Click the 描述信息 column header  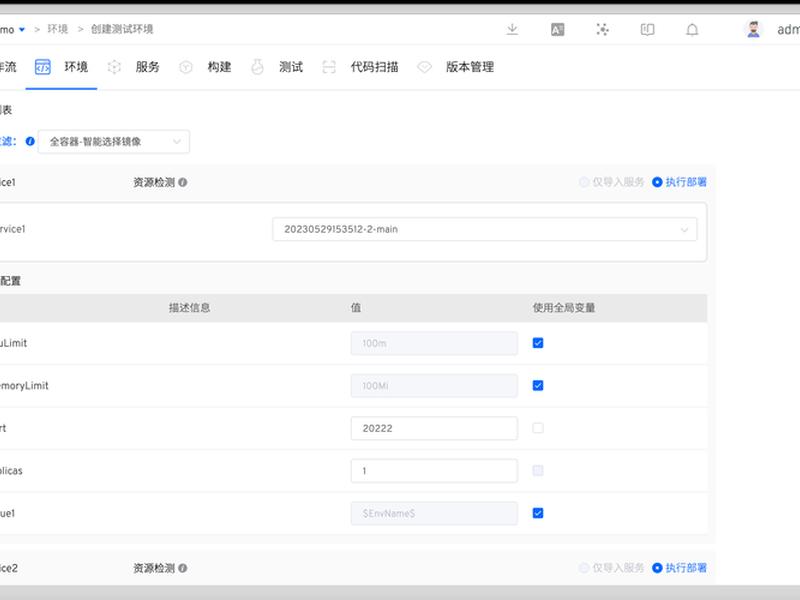point(189,308)
